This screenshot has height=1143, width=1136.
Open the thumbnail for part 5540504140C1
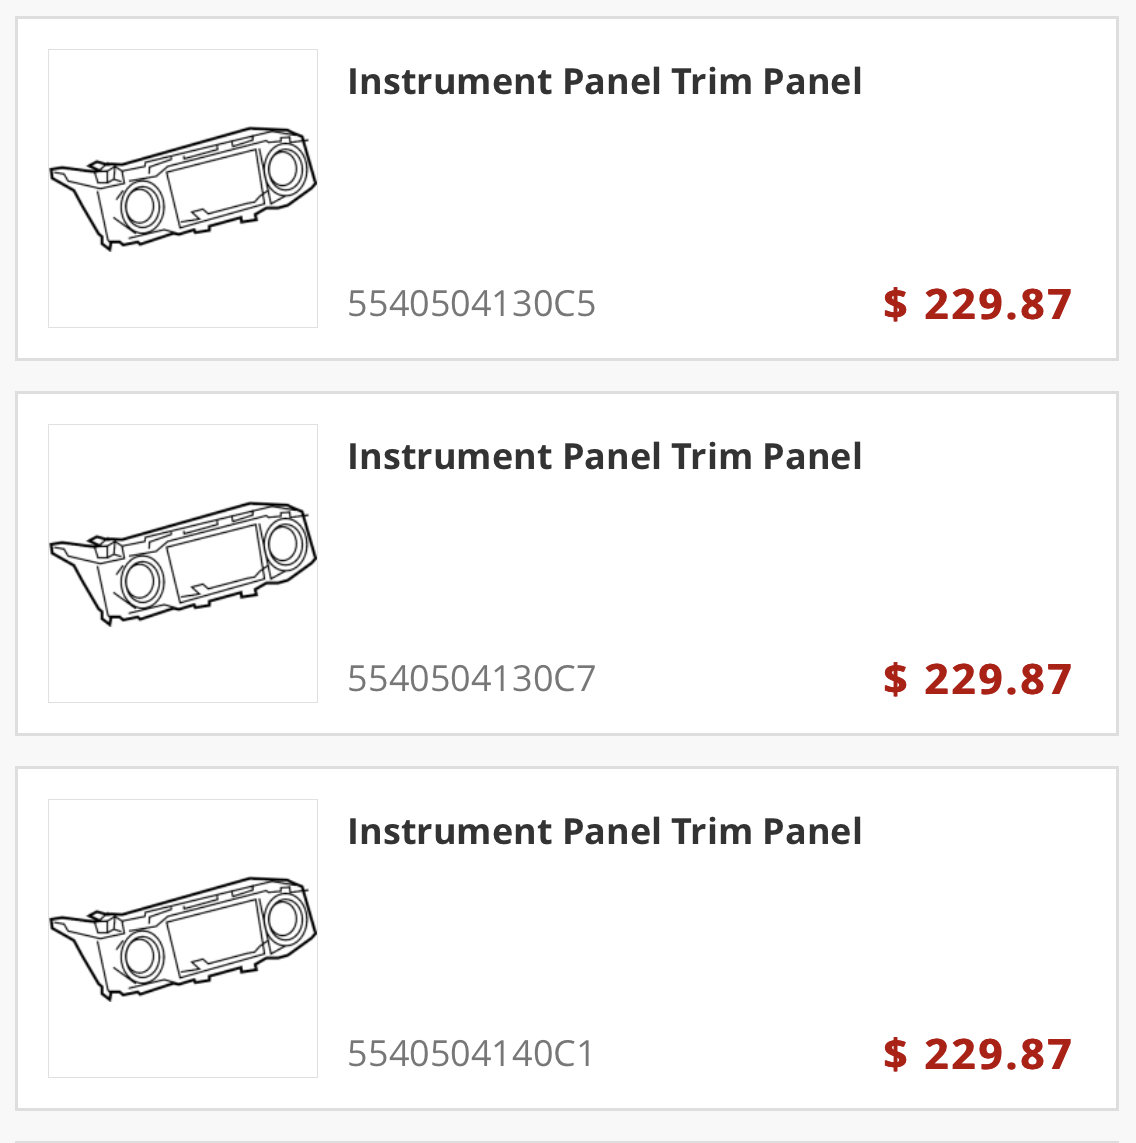pyautogui.click(x=183, y=938)
